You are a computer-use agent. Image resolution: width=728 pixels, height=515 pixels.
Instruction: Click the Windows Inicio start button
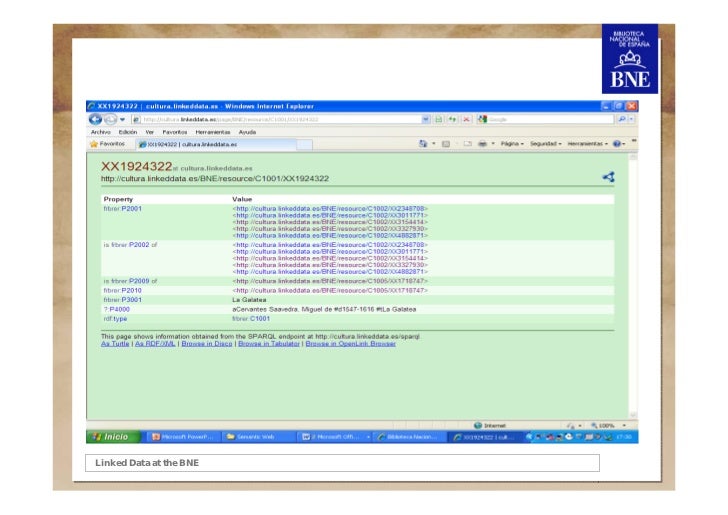(110, 437)
